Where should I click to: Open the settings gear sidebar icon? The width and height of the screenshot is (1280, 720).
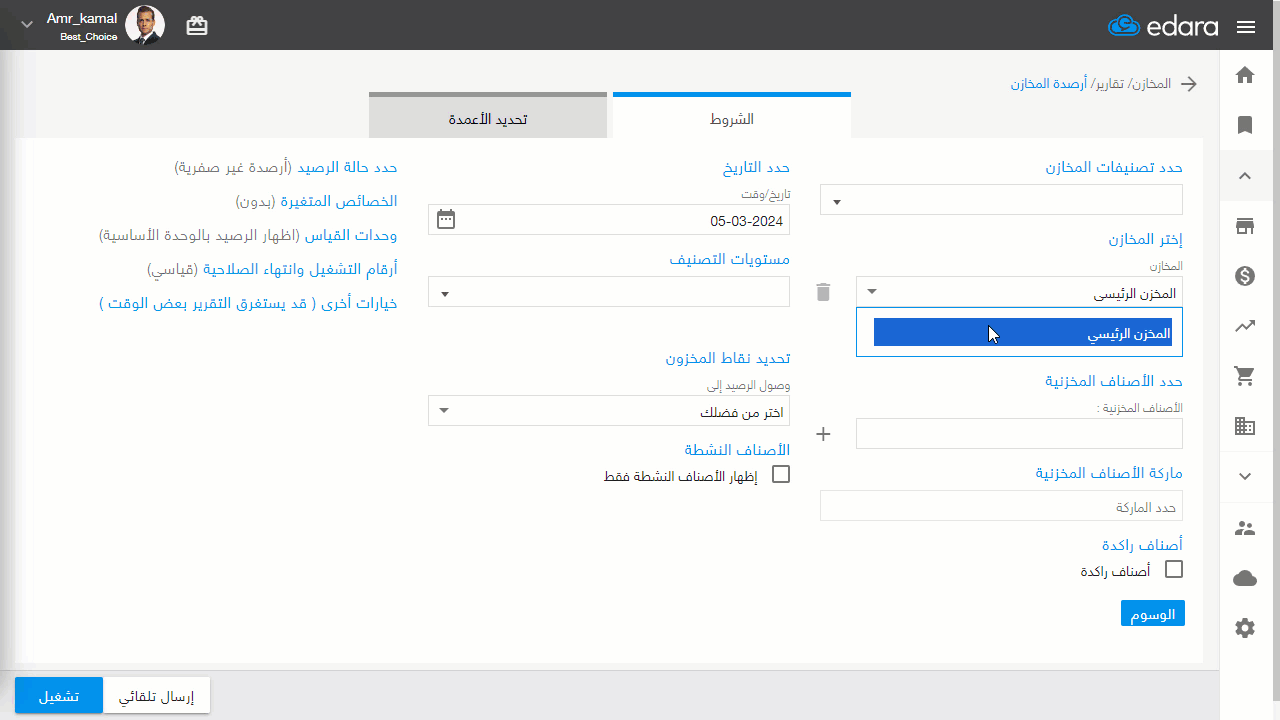tap(1245, 628)
